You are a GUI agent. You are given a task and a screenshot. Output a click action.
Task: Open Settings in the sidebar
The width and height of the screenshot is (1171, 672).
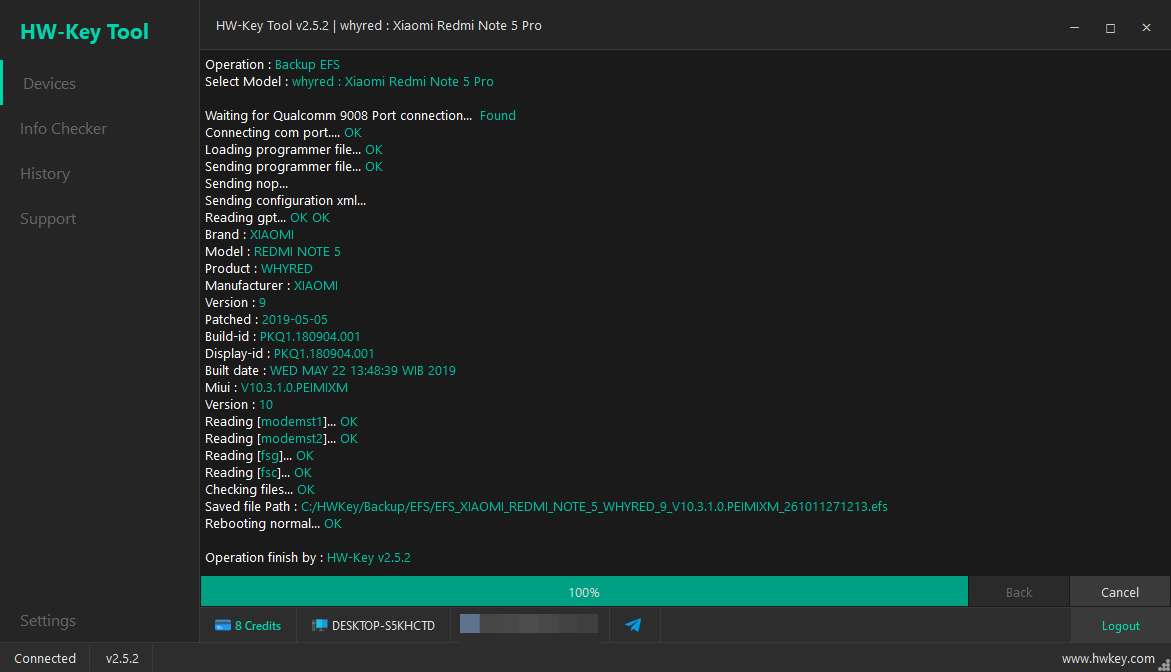tap(48, 620)
